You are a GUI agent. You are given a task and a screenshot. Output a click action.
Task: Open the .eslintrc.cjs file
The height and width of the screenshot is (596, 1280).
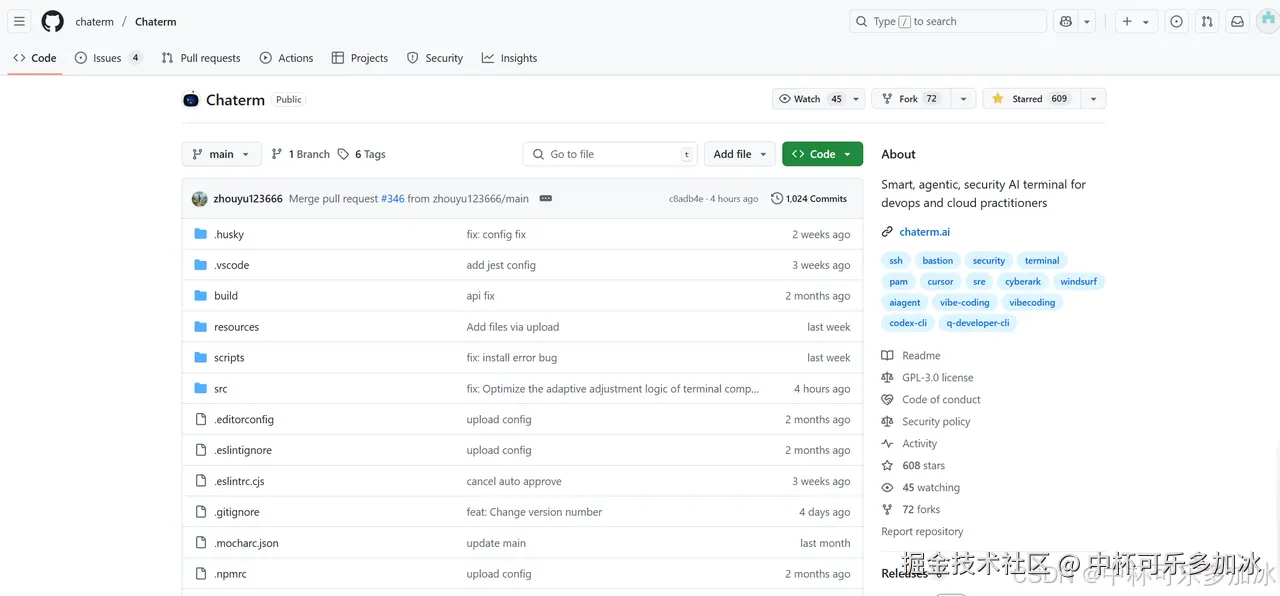239,481
